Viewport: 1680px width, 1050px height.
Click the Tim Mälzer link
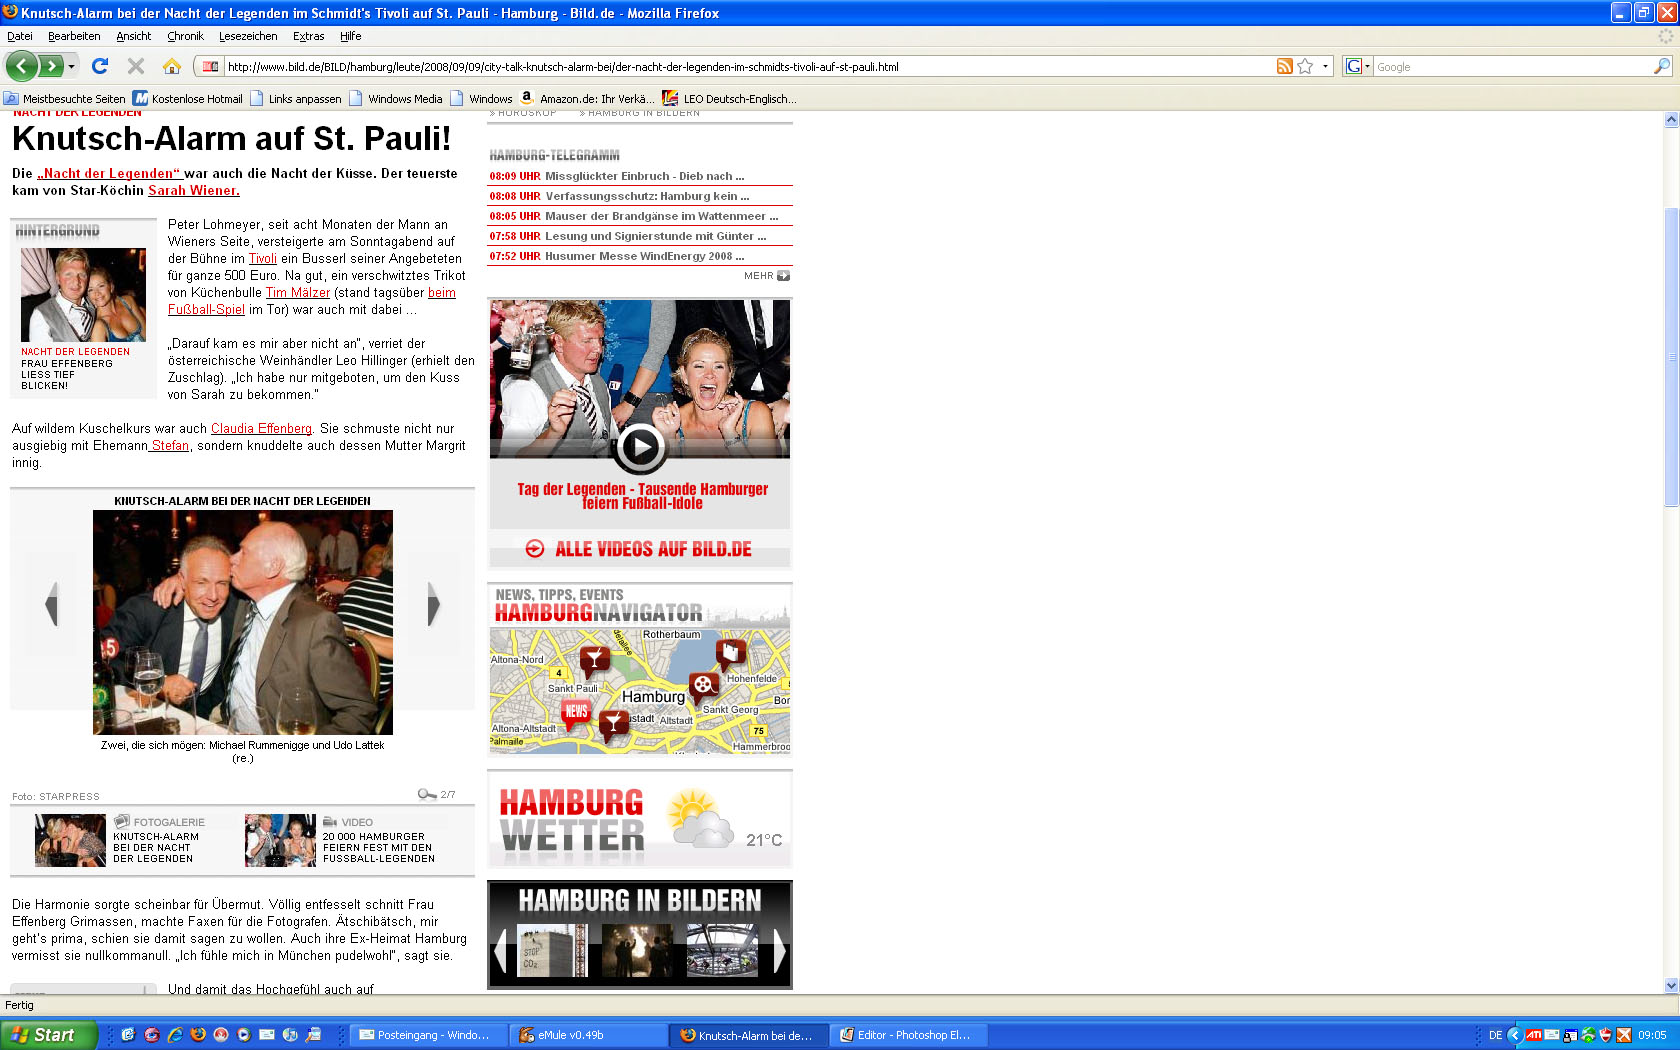[297, 292]
